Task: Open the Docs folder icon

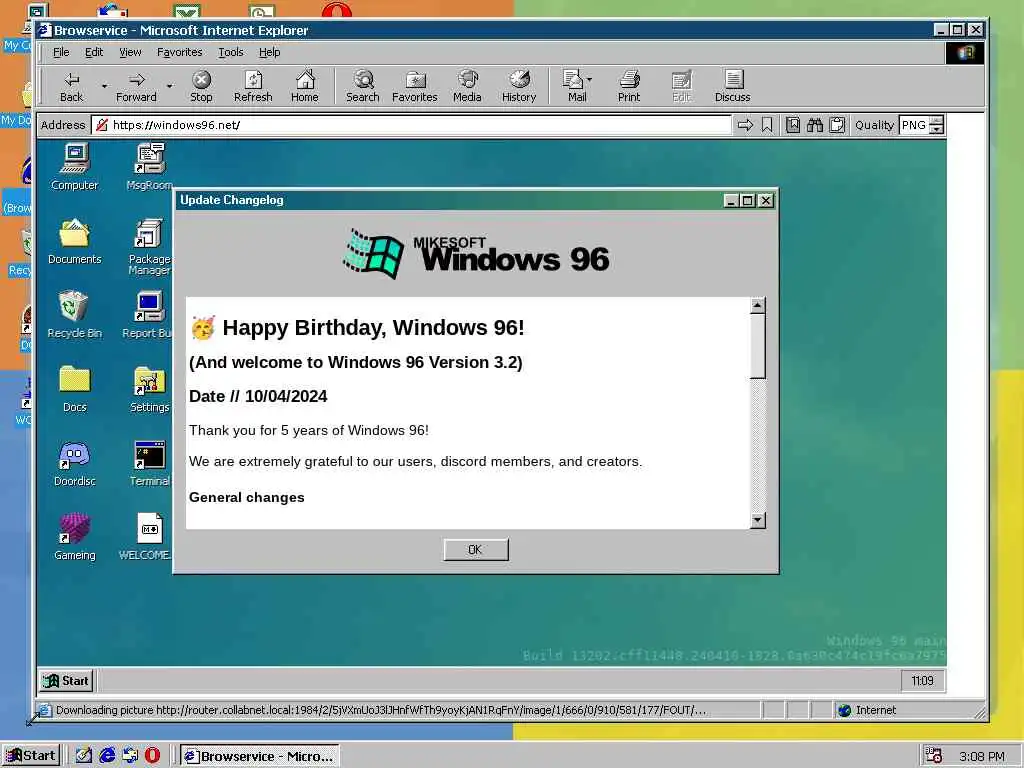Action: click(74, 389)
